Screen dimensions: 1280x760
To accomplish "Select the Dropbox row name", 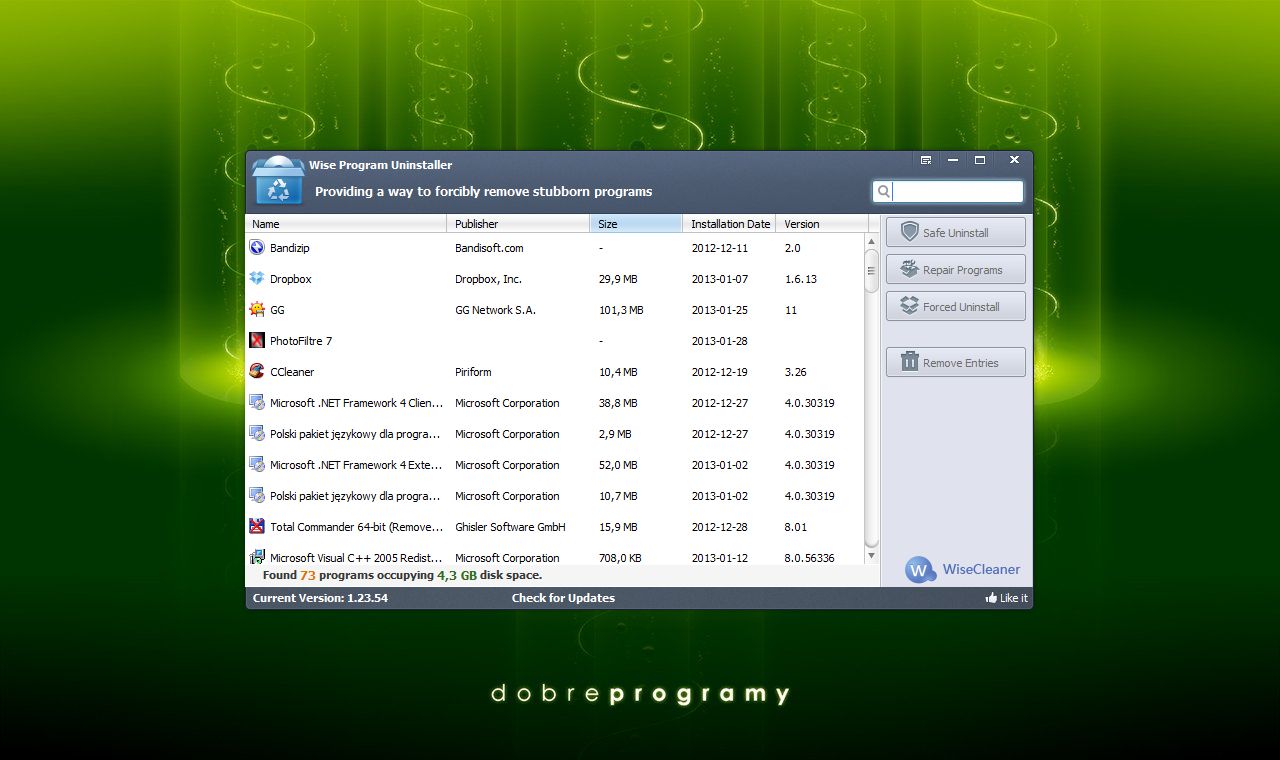I will click(291, 279).
